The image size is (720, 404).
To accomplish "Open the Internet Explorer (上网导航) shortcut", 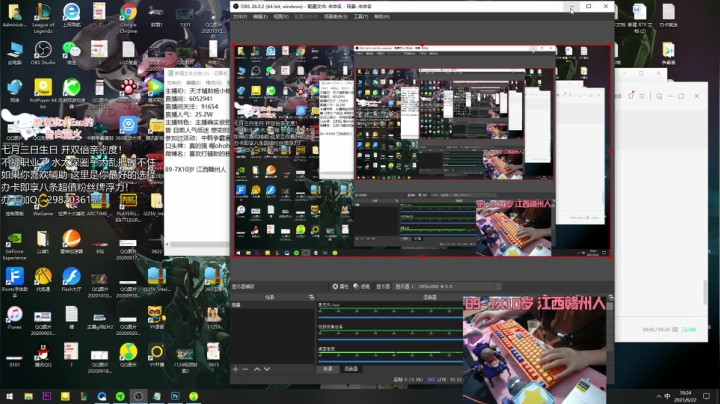I will [x=71, y=15].
